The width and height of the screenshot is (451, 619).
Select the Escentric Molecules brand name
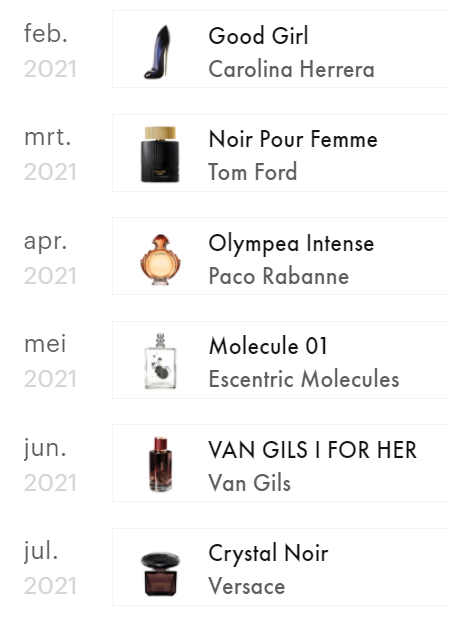click(x=304, y=379)
